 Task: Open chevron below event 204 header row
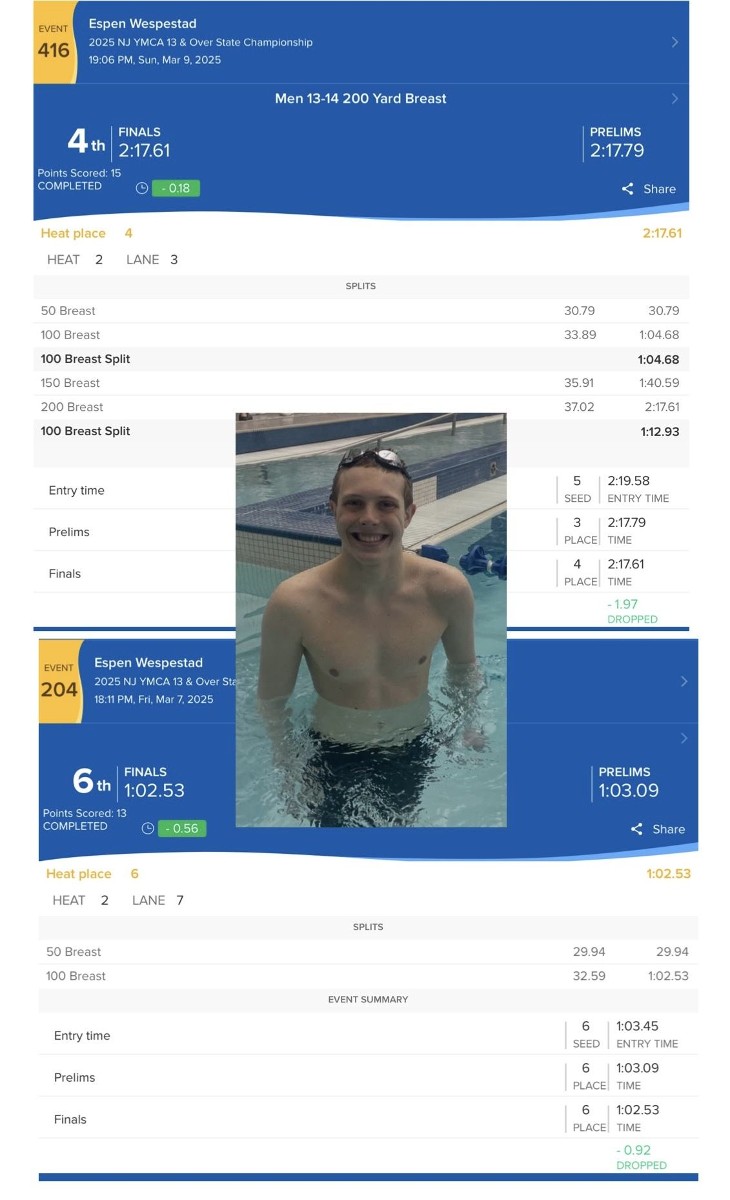pyautogui.click(x=684, y=738)
